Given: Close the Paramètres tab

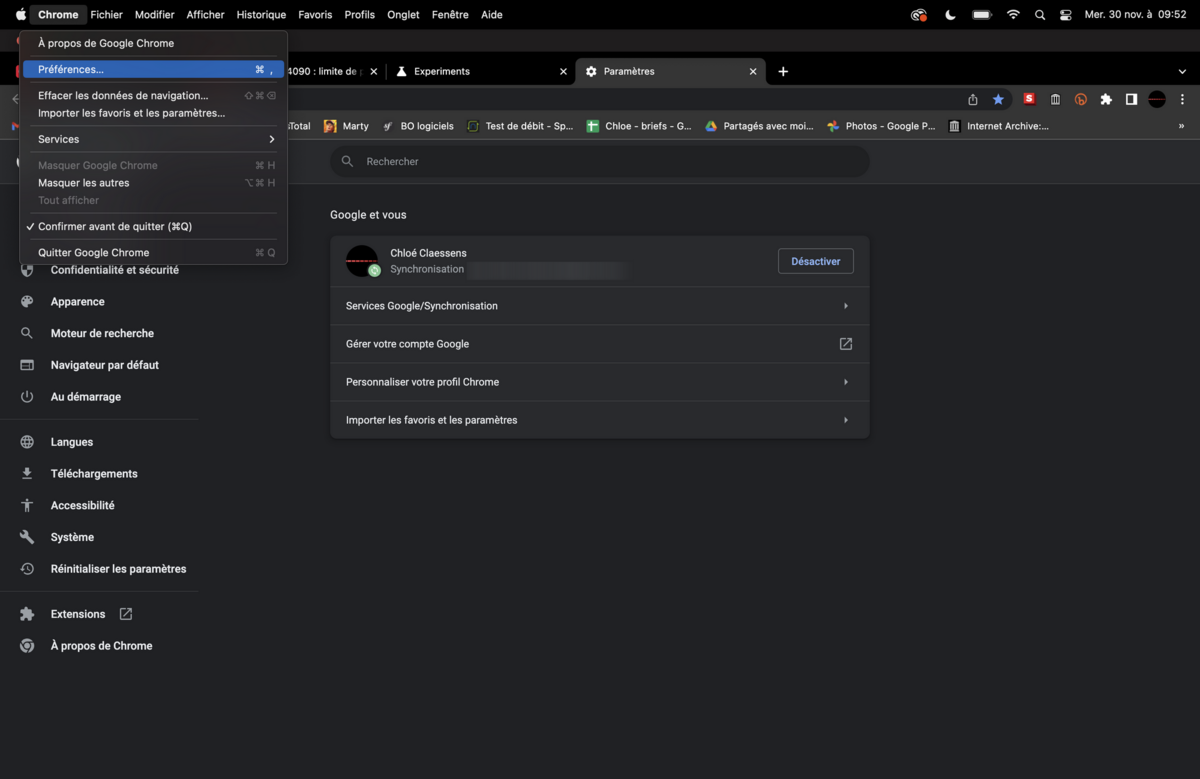Looking at the screenshot, I should [x=753, y=72].
